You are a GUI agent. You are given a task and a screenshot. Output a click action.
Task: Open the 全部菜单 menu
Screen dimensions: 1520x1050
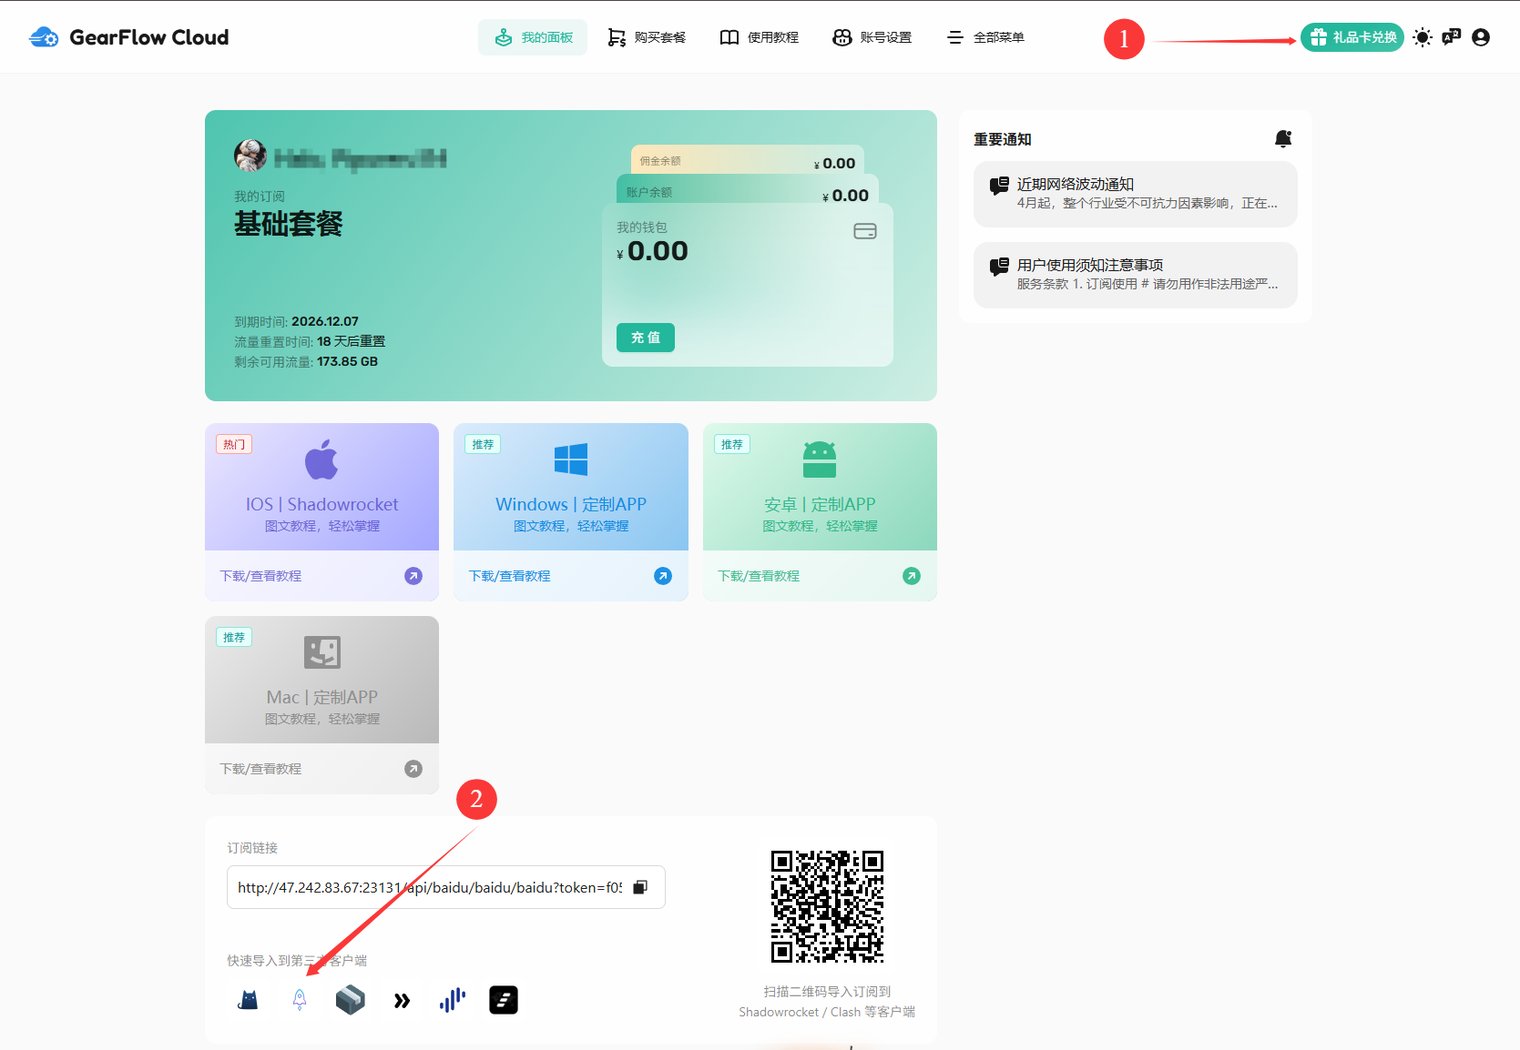985,37
